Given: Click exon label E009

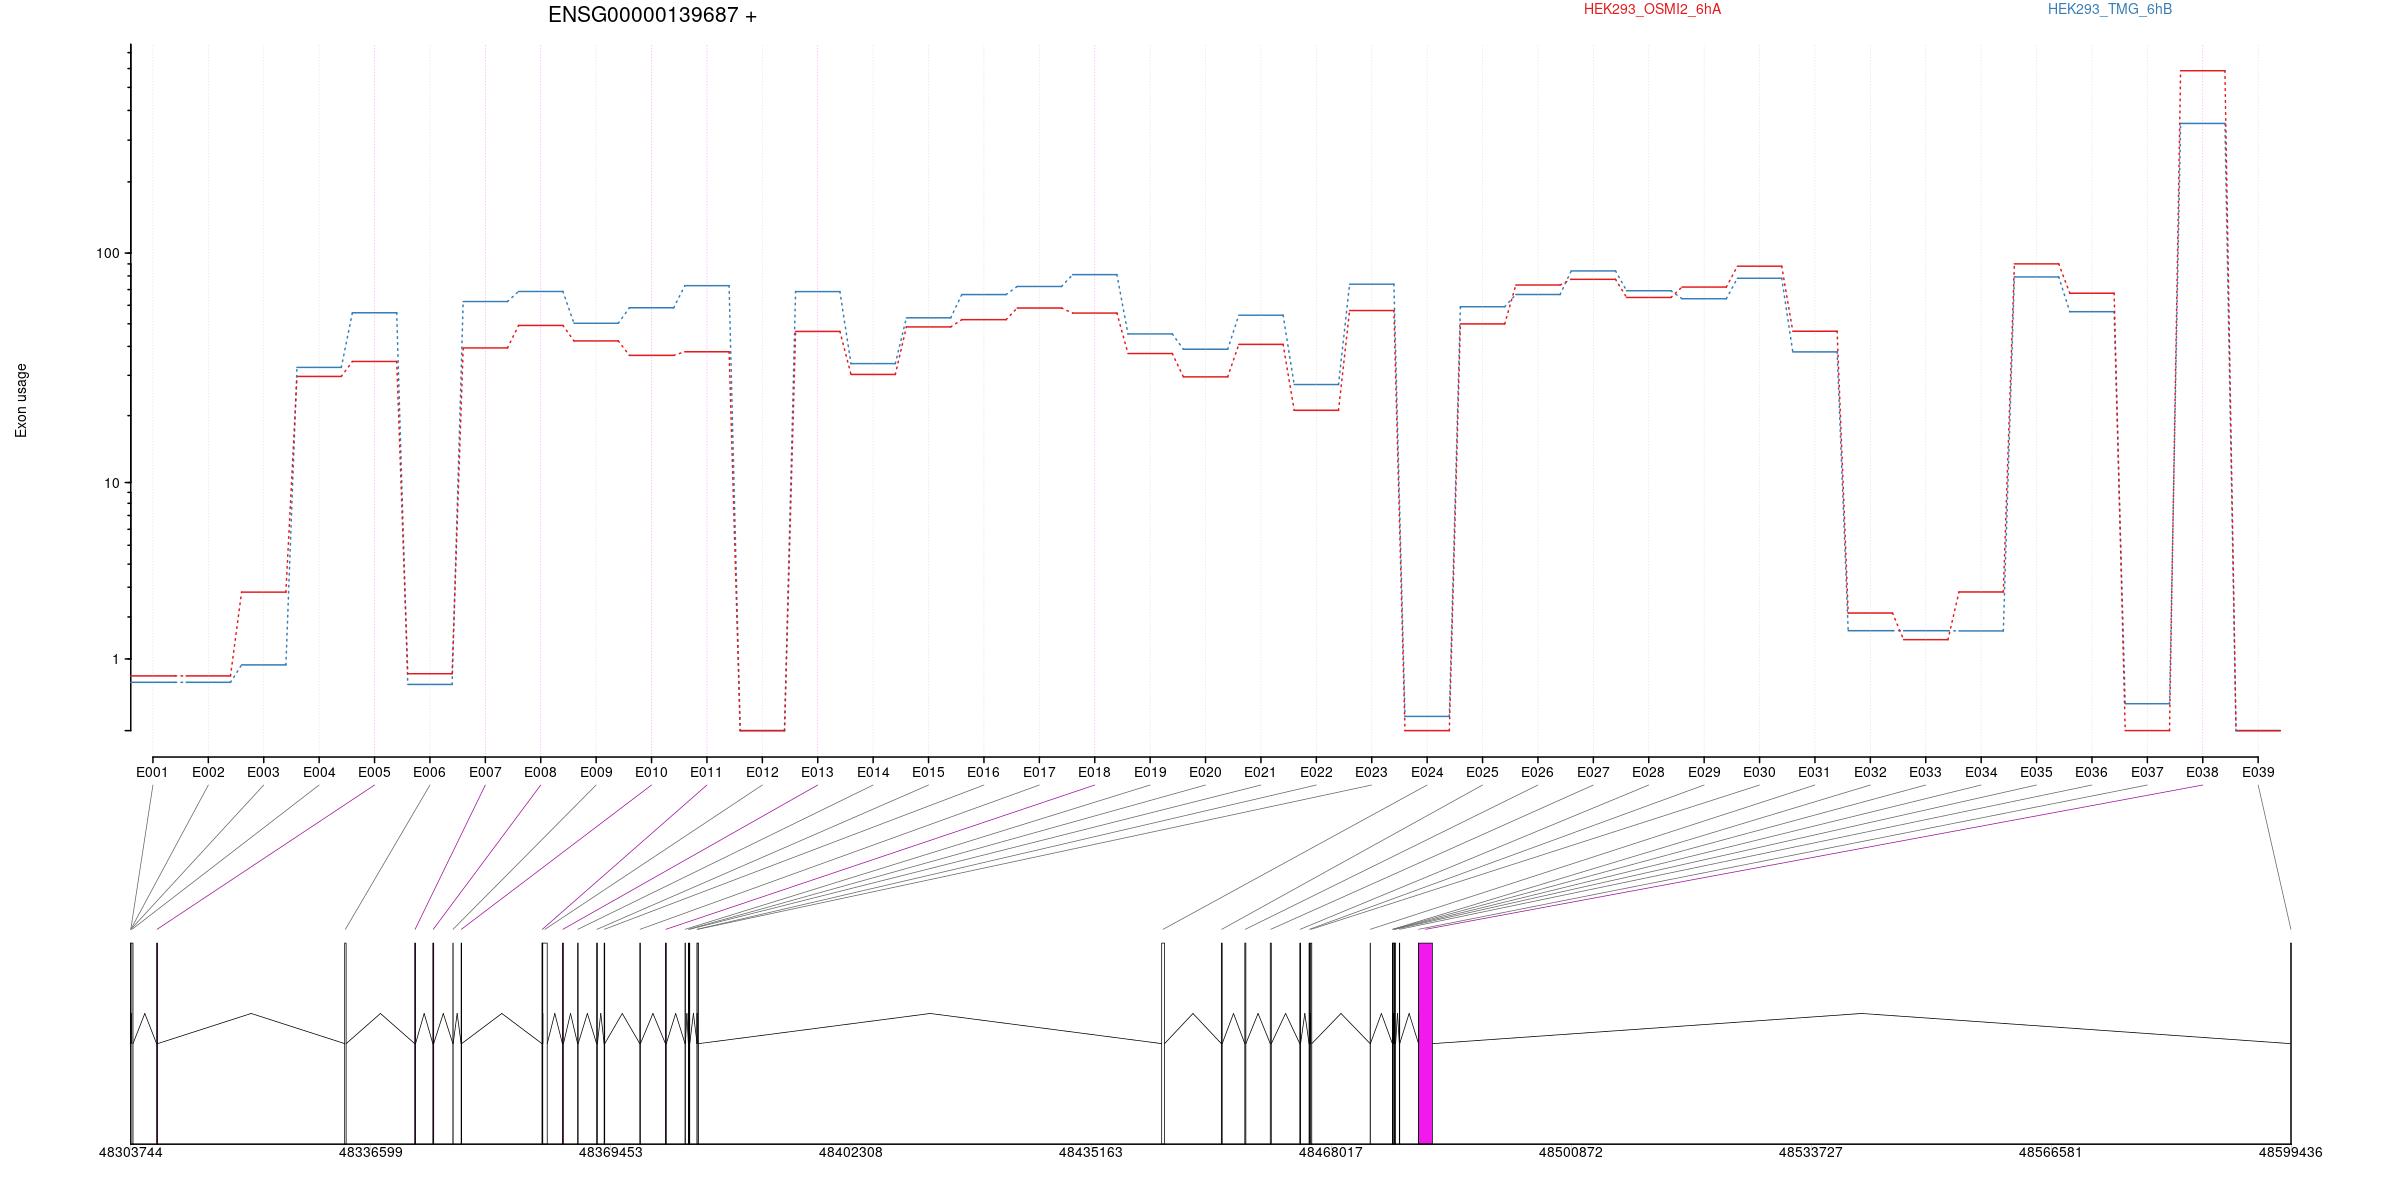Looking at the screenshot, I should coord(596,772).
